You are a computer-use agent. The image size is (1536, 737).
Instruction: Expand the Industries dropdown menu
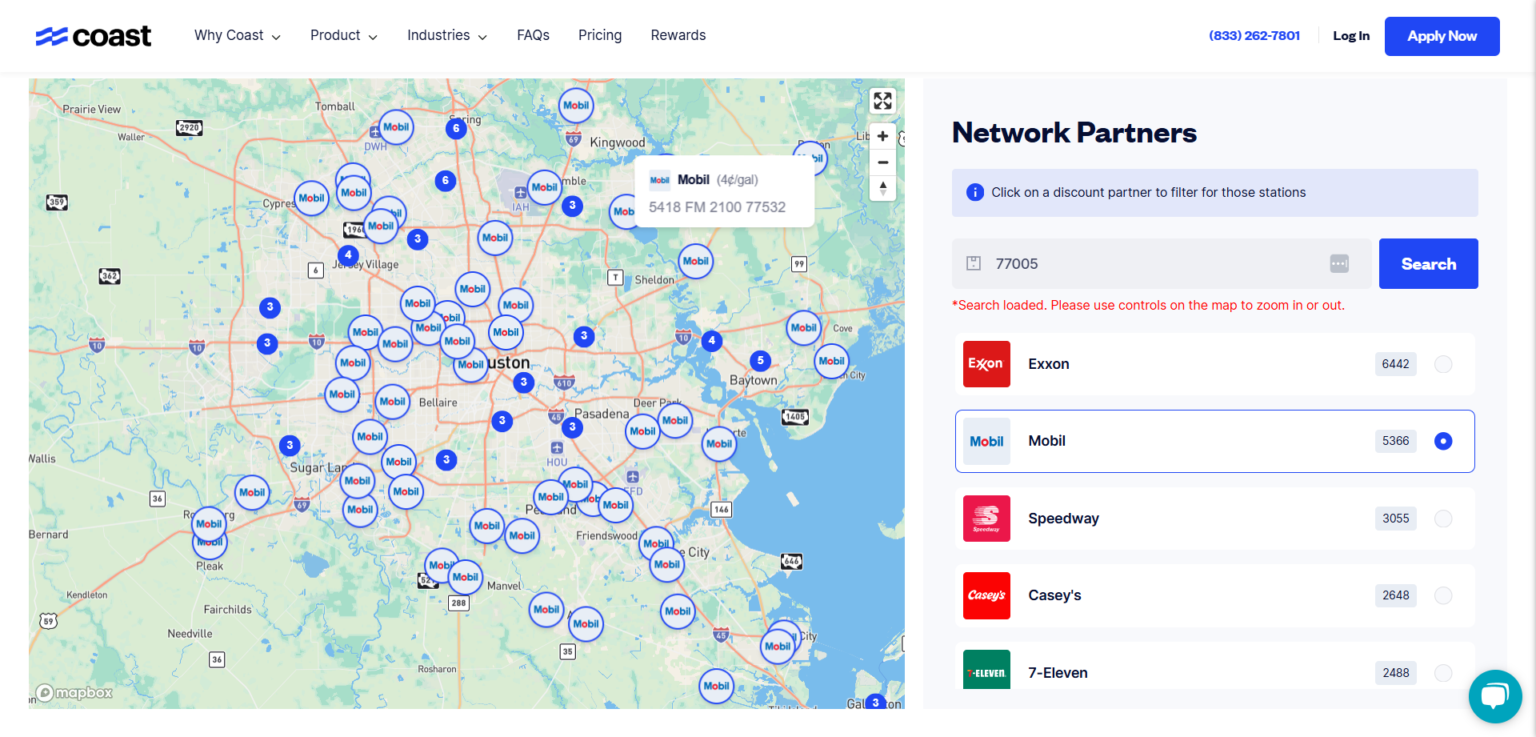click(446, 36)
